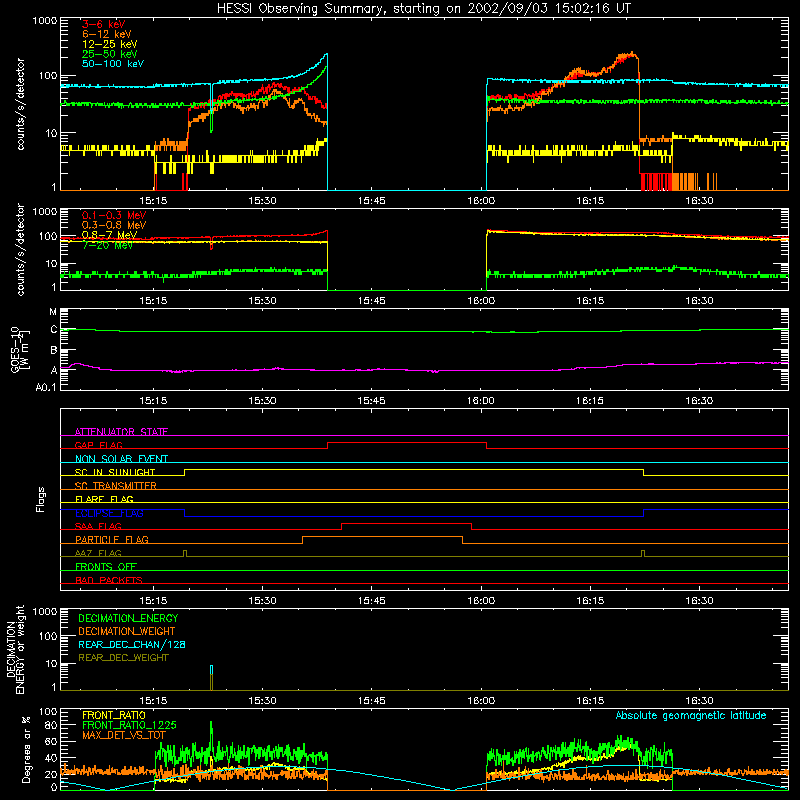The width and height of the screenshot is (800, 800).
Task: Click the 0.1-0.3 MeV legend label
Action: [x=114, y=215]
